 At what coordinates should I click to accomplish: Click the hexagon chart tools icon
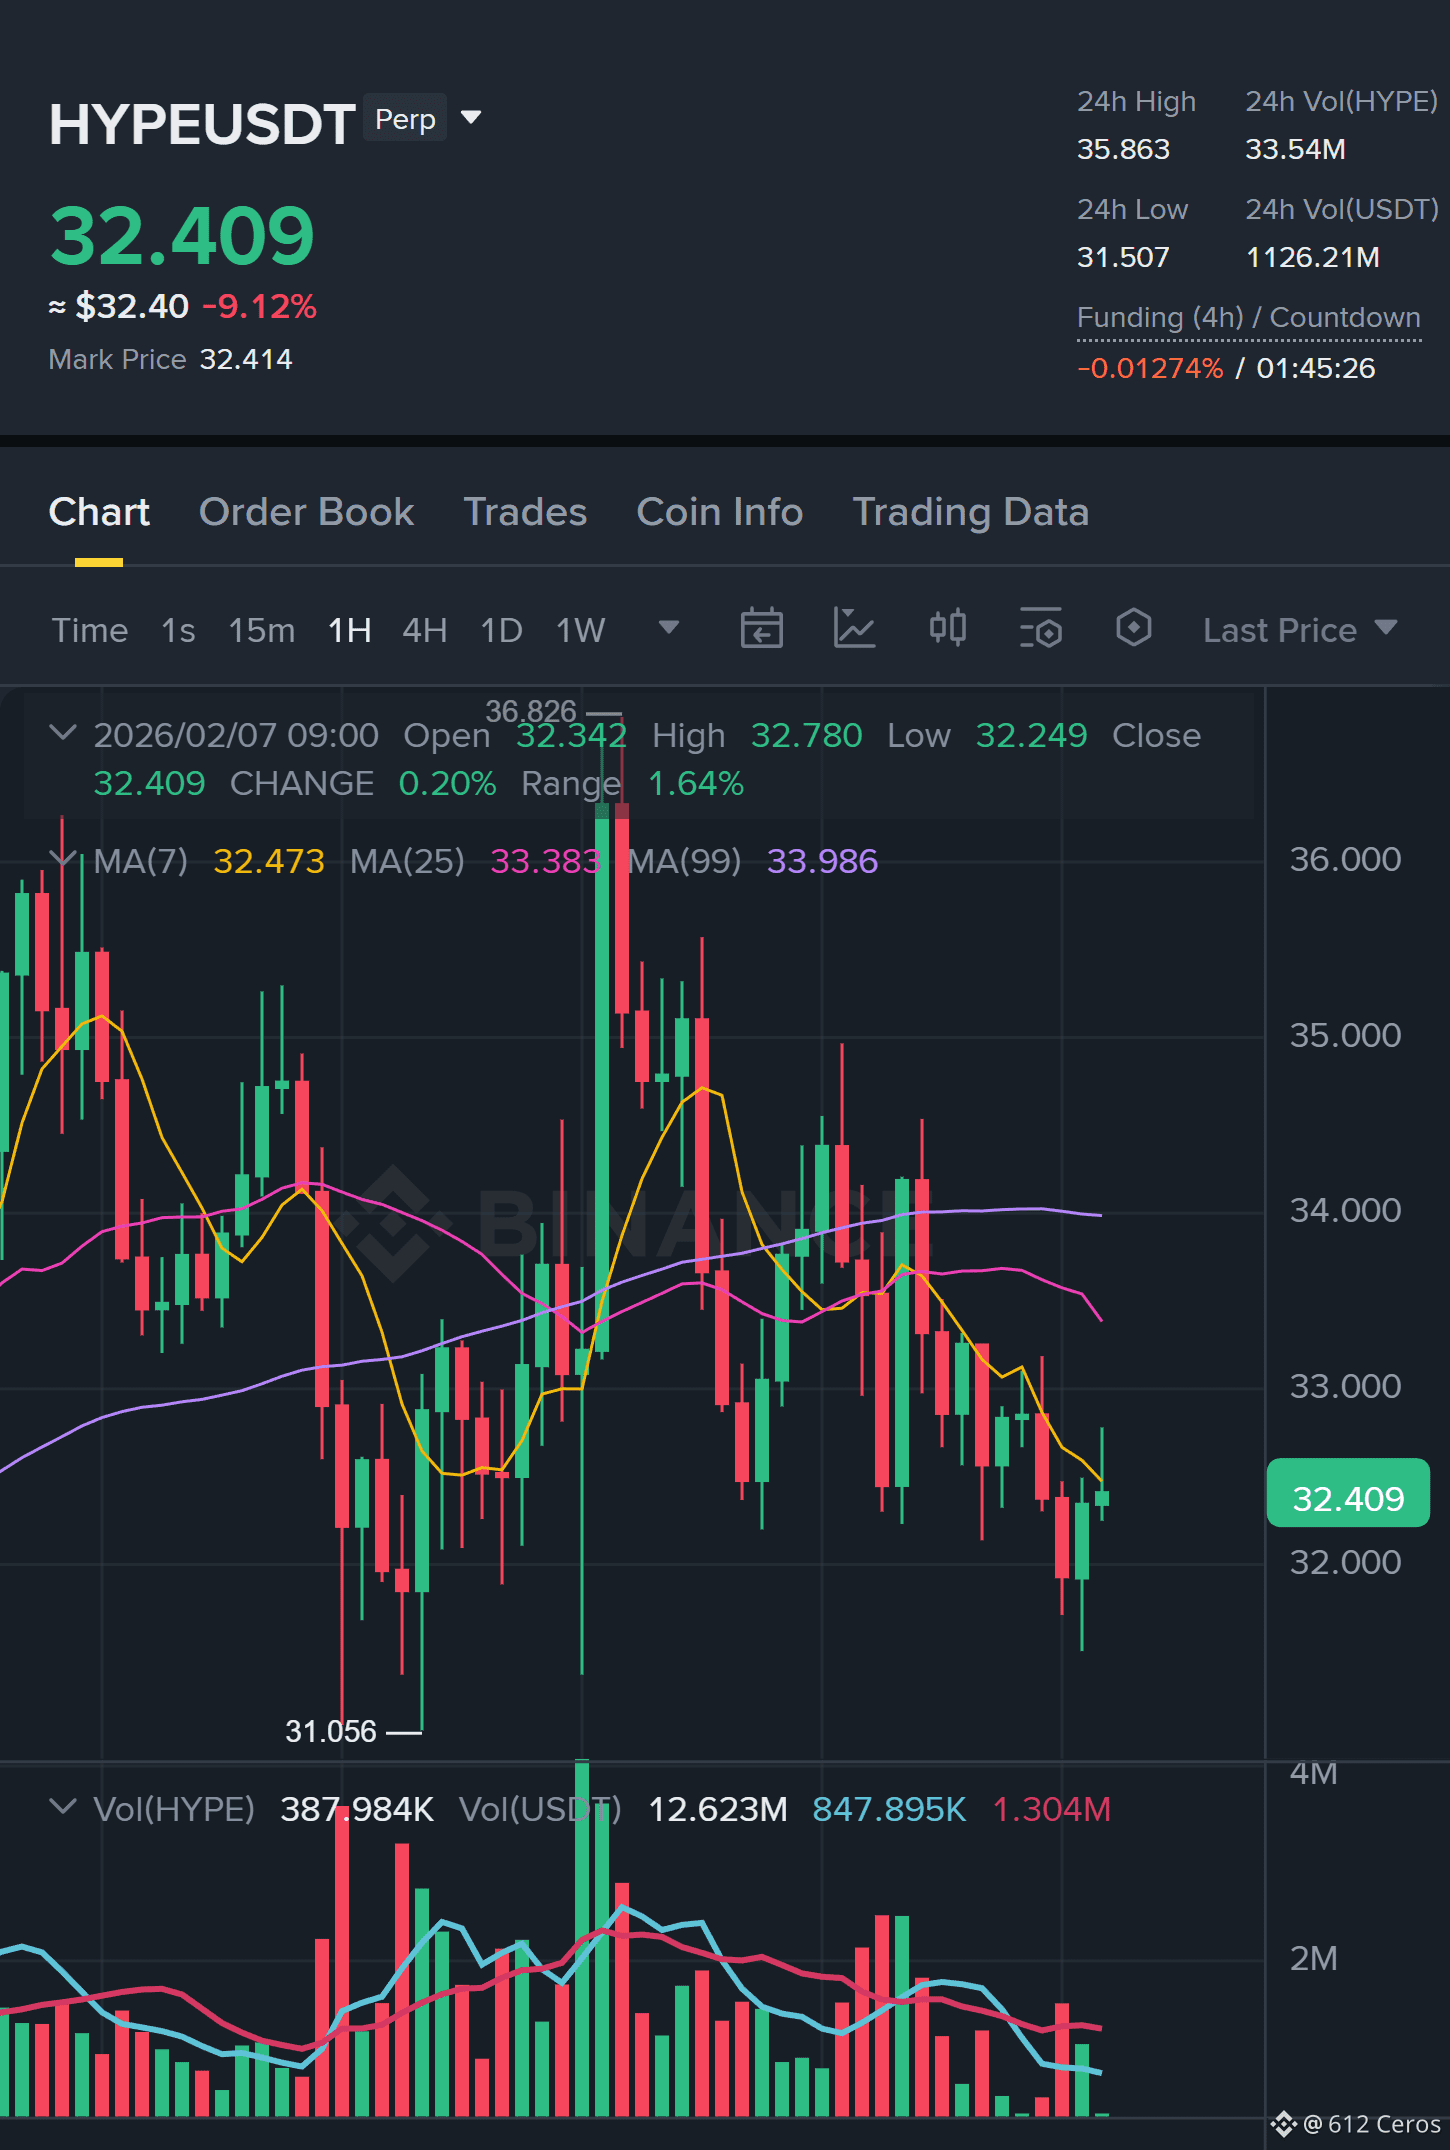tap(1133, 629)
